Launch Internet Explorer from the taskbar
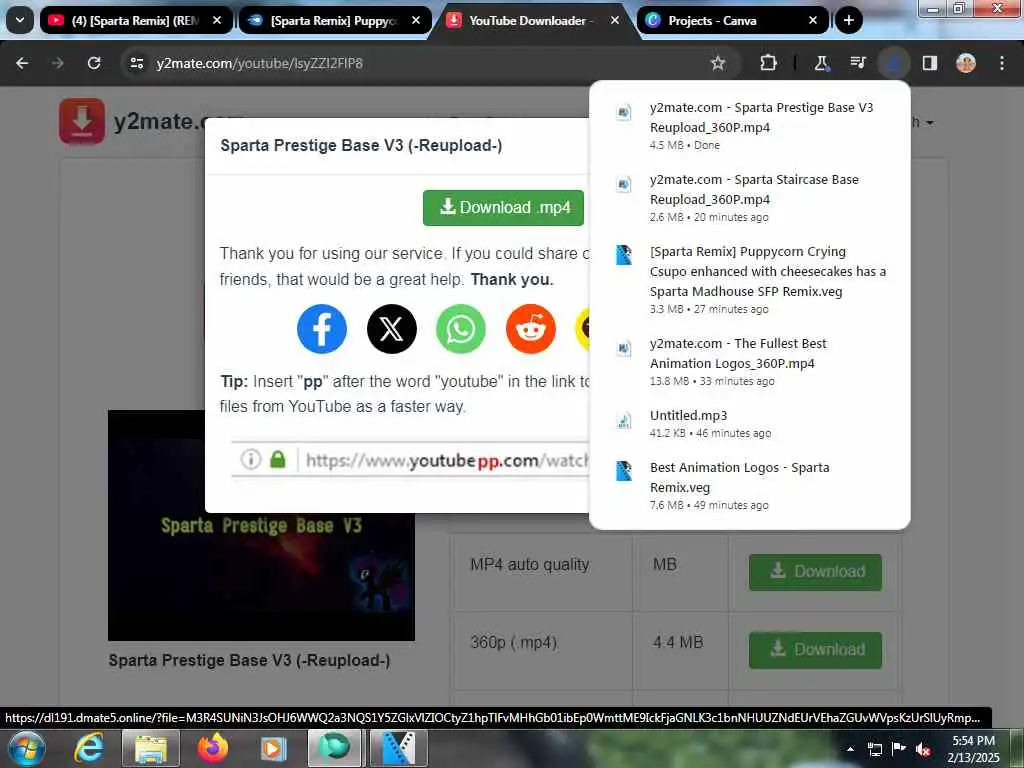The image size is (1024, 768). (89, 748)
